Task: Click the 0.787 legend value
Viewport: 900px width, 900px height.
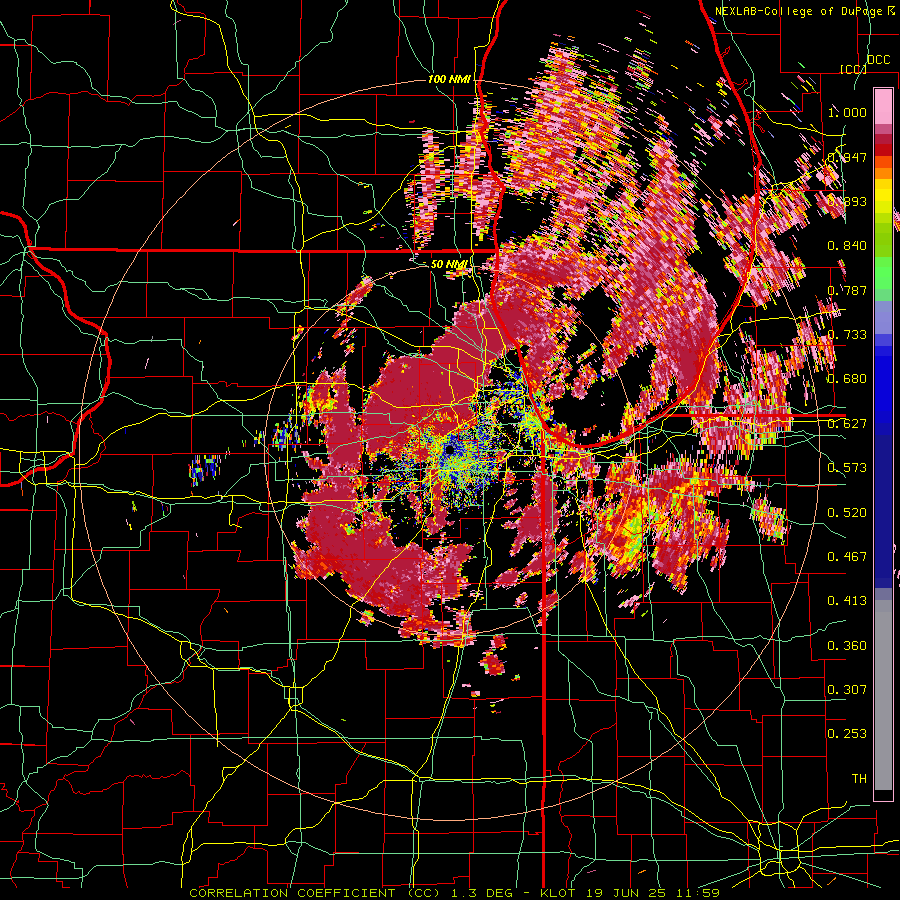Action: (847, 290)
